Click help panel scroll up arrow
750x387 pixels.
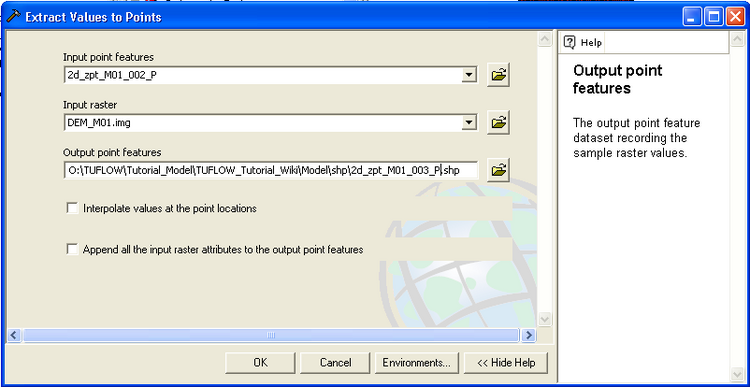737,39
